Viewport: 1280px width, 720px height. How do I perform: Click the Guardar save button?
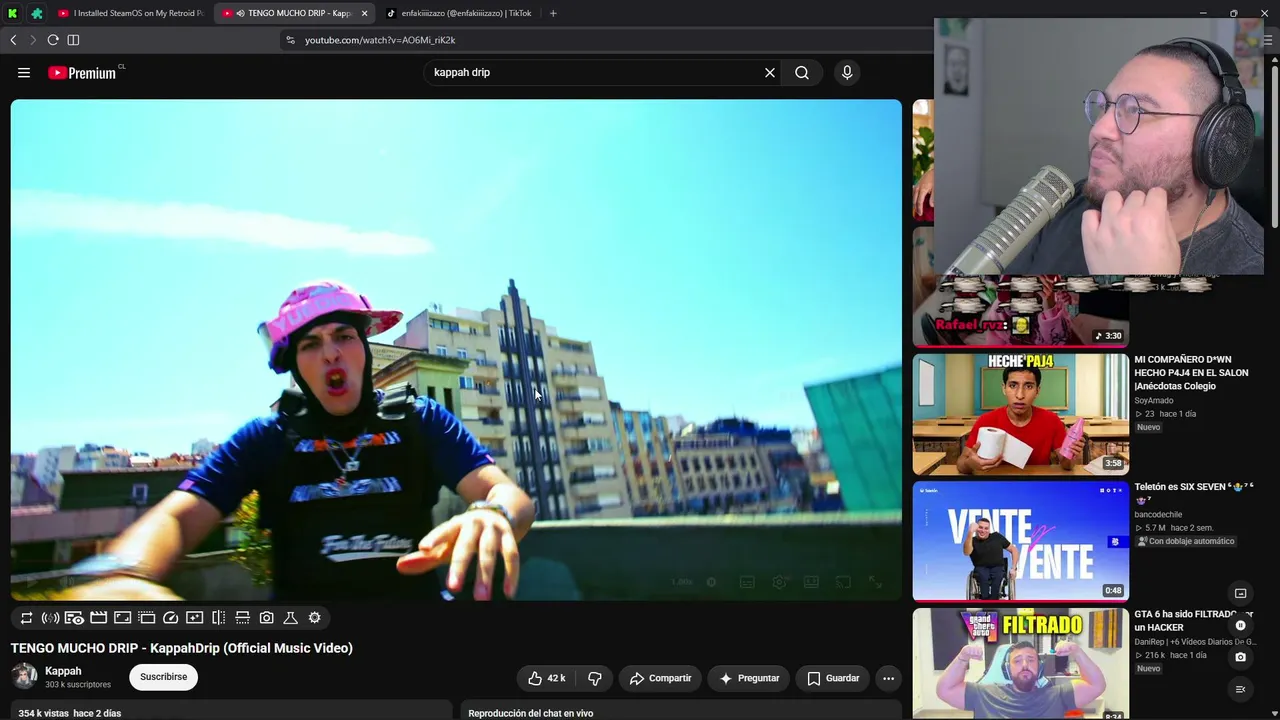pyautogui.click(x=833, y=678)
